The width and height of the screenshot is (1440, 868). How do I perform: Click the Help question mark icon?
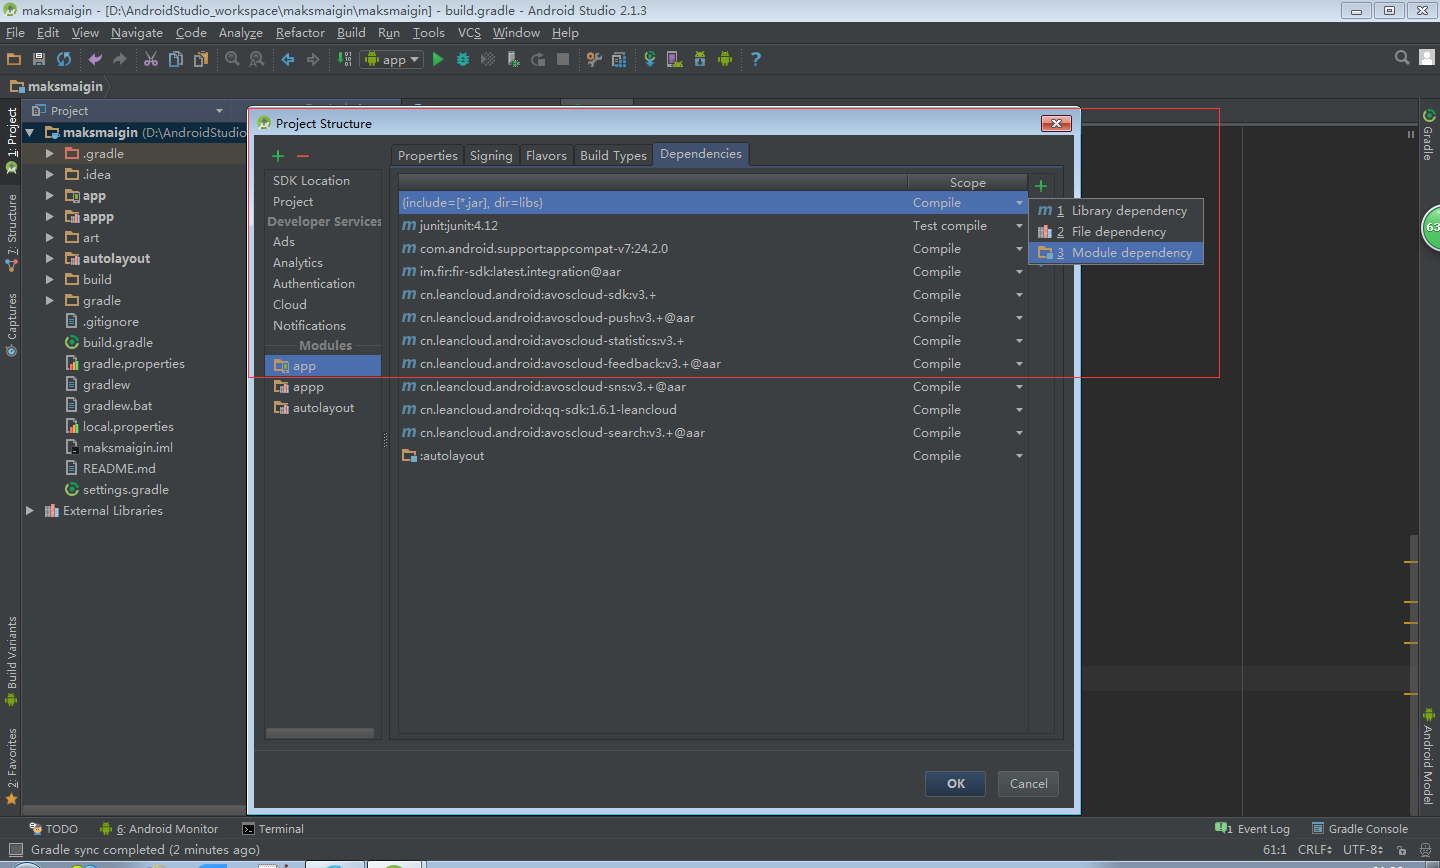(x=756, y=59)
